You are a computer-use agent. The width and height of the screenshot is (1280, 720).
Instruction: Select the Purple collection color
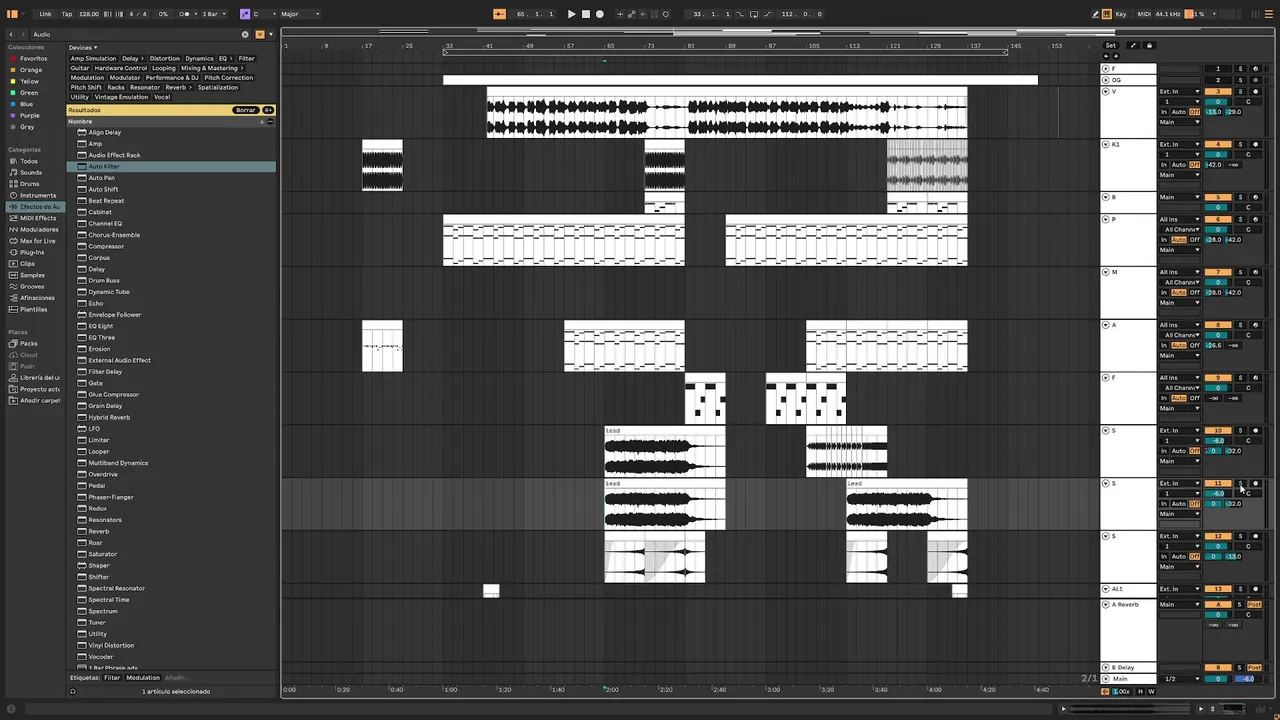point(30,115)
